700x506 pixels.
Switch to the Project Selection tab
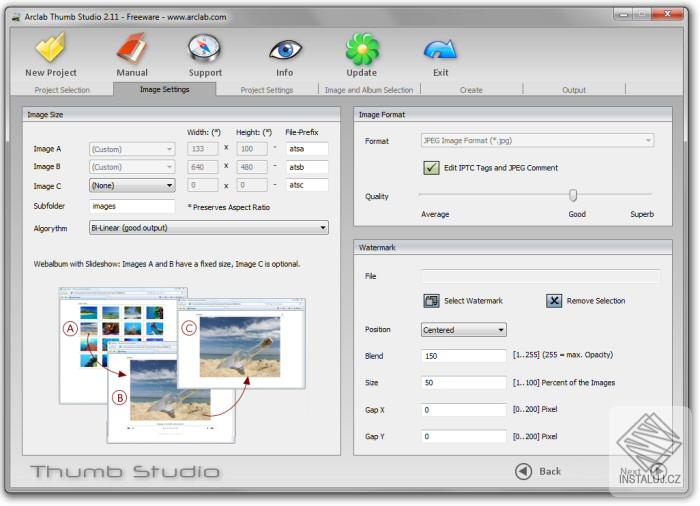(62, 90)
